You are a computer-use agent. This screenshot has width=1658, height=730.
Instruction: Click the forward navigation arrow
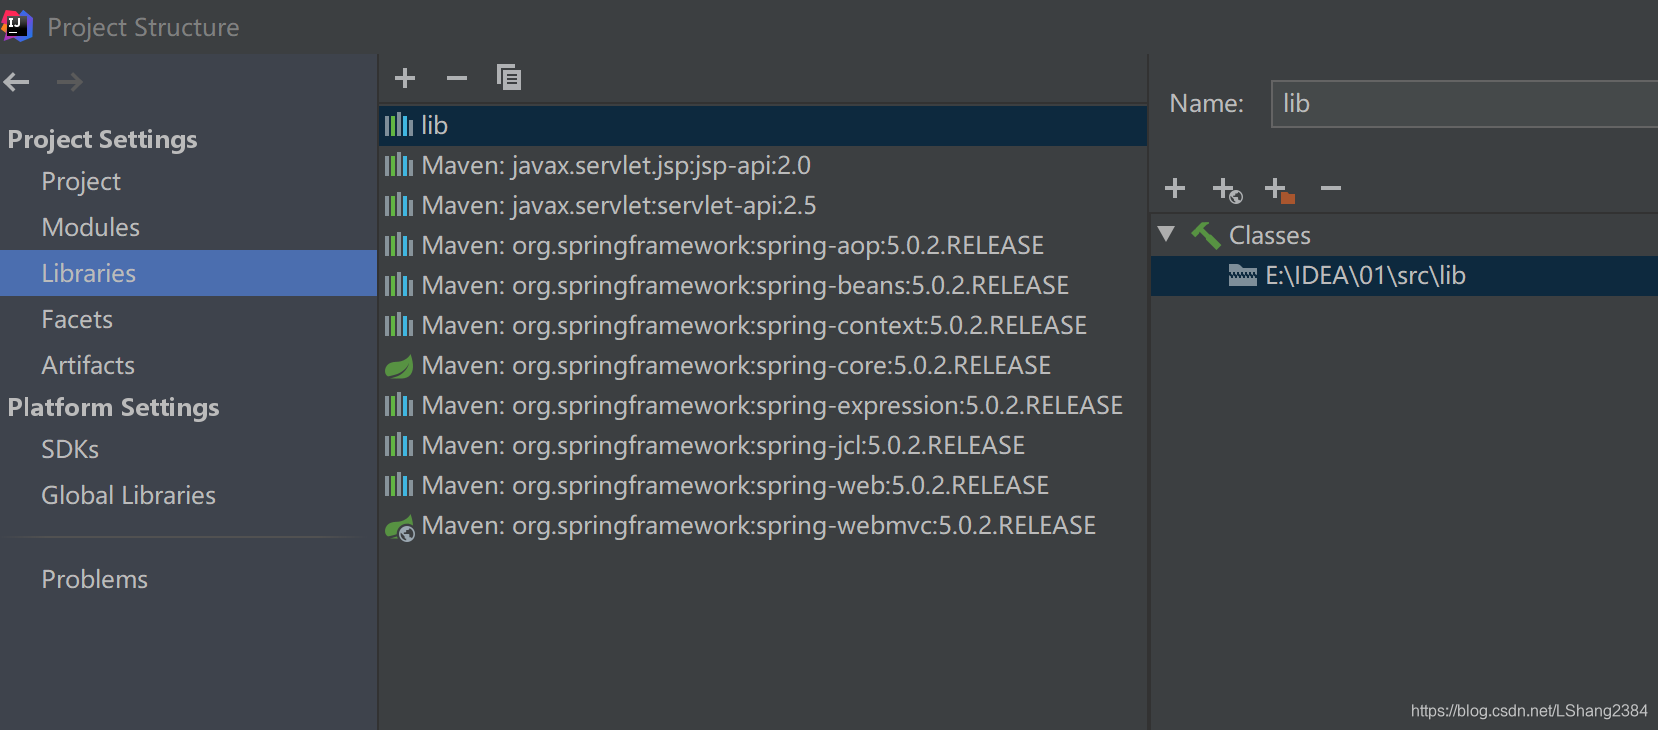pos(69,82)
